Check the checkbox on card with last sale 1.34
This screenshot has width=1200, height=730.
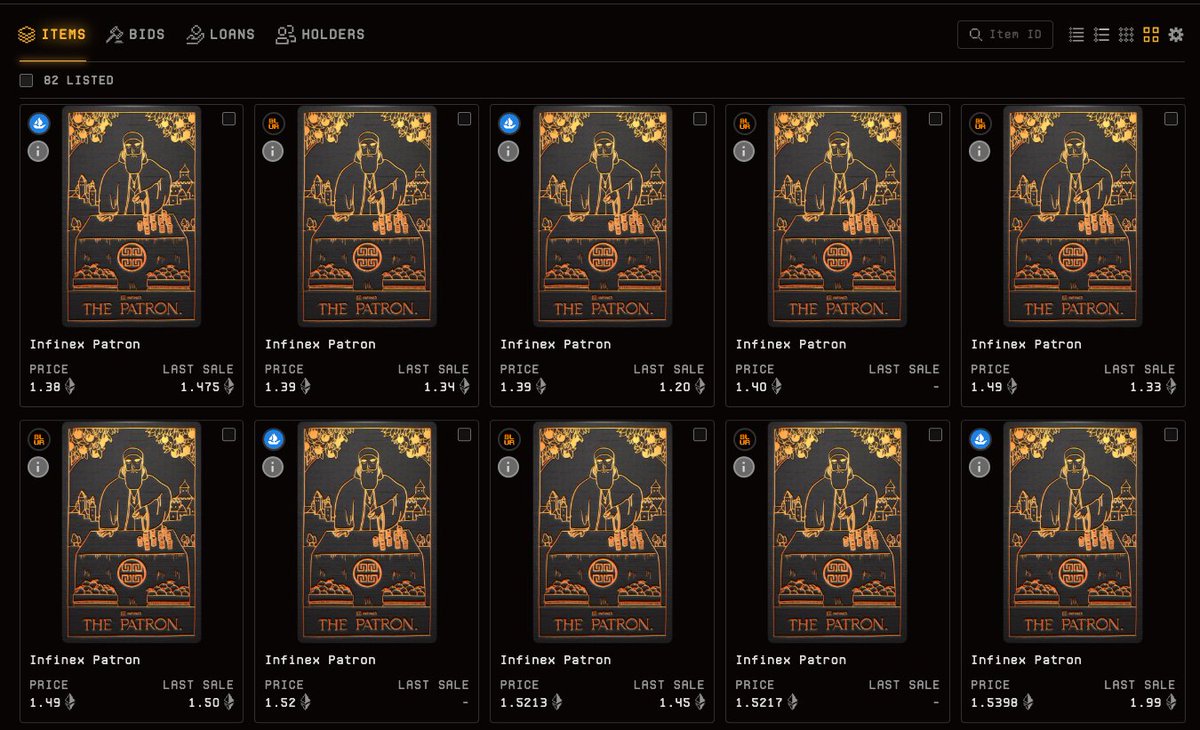464,119
